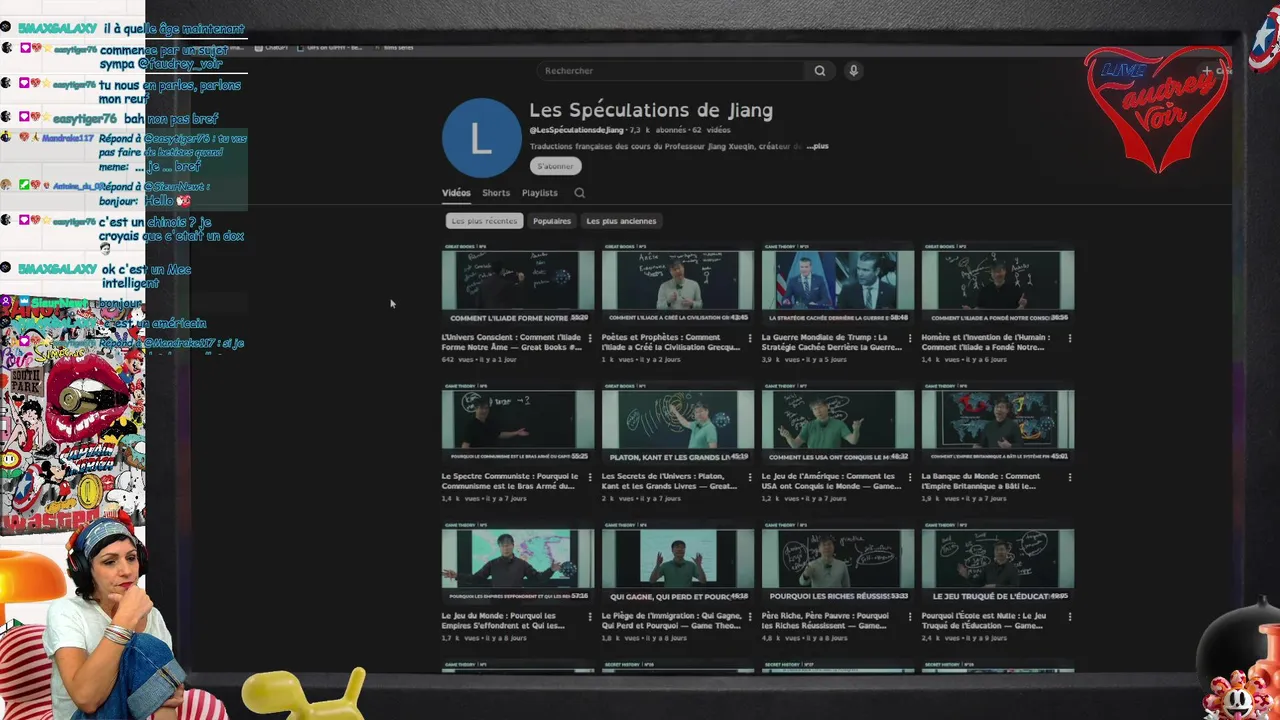Screen dimensions: 1280x720
Task: Expand channel description with ...plus
Action: point(818,146)
